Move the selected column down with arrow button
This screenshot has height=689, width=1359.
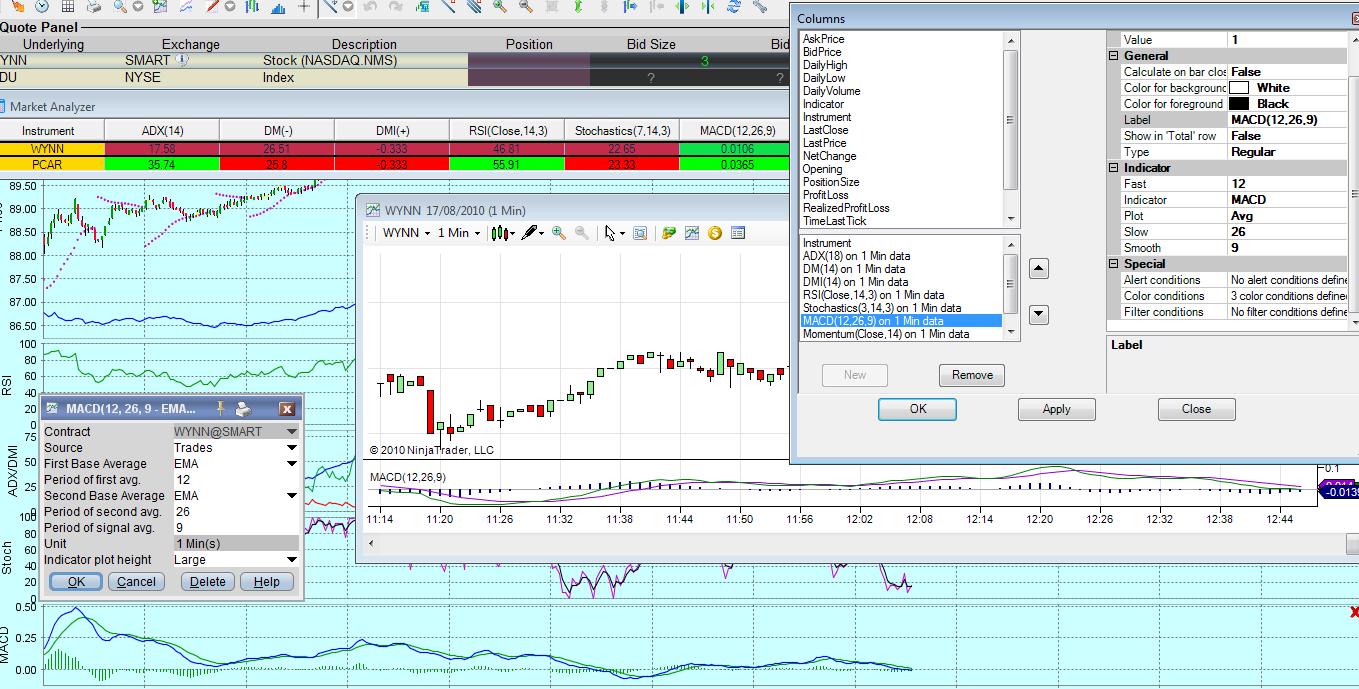click(x=1038, y=314)
